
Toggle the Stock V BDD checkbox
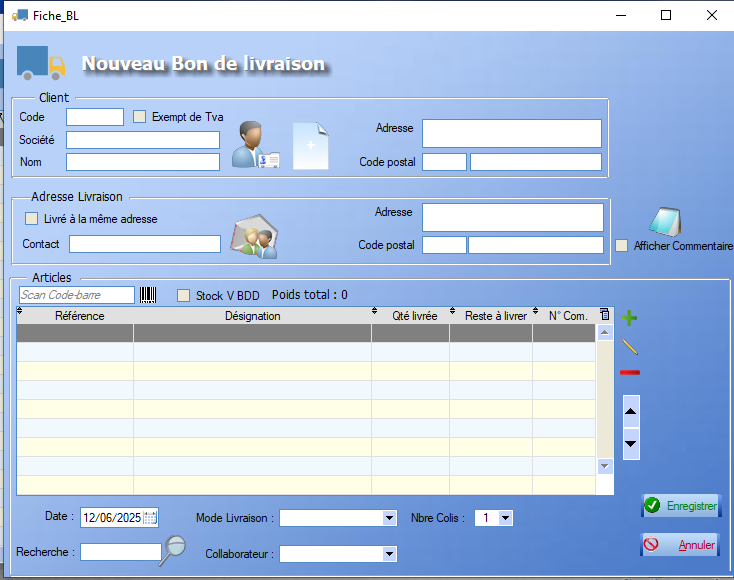183,296
